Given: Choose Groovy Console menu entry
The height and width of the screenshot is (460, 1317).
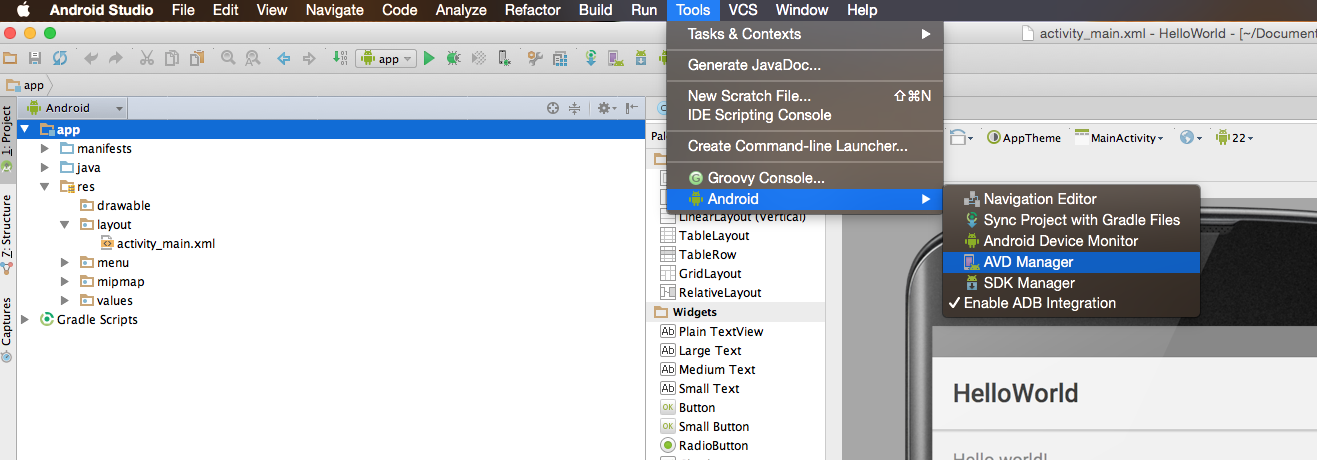Looking at the screenshot, I should coord(805,178).
